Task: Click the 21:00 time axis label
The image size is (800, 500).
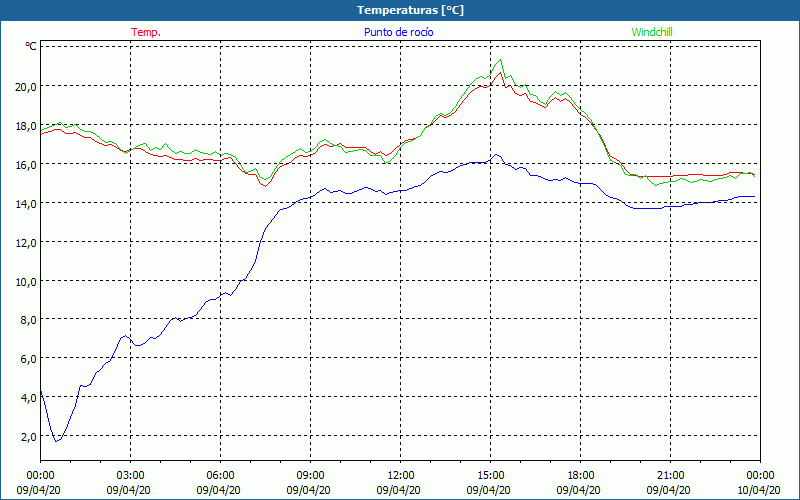Action: 671,476
